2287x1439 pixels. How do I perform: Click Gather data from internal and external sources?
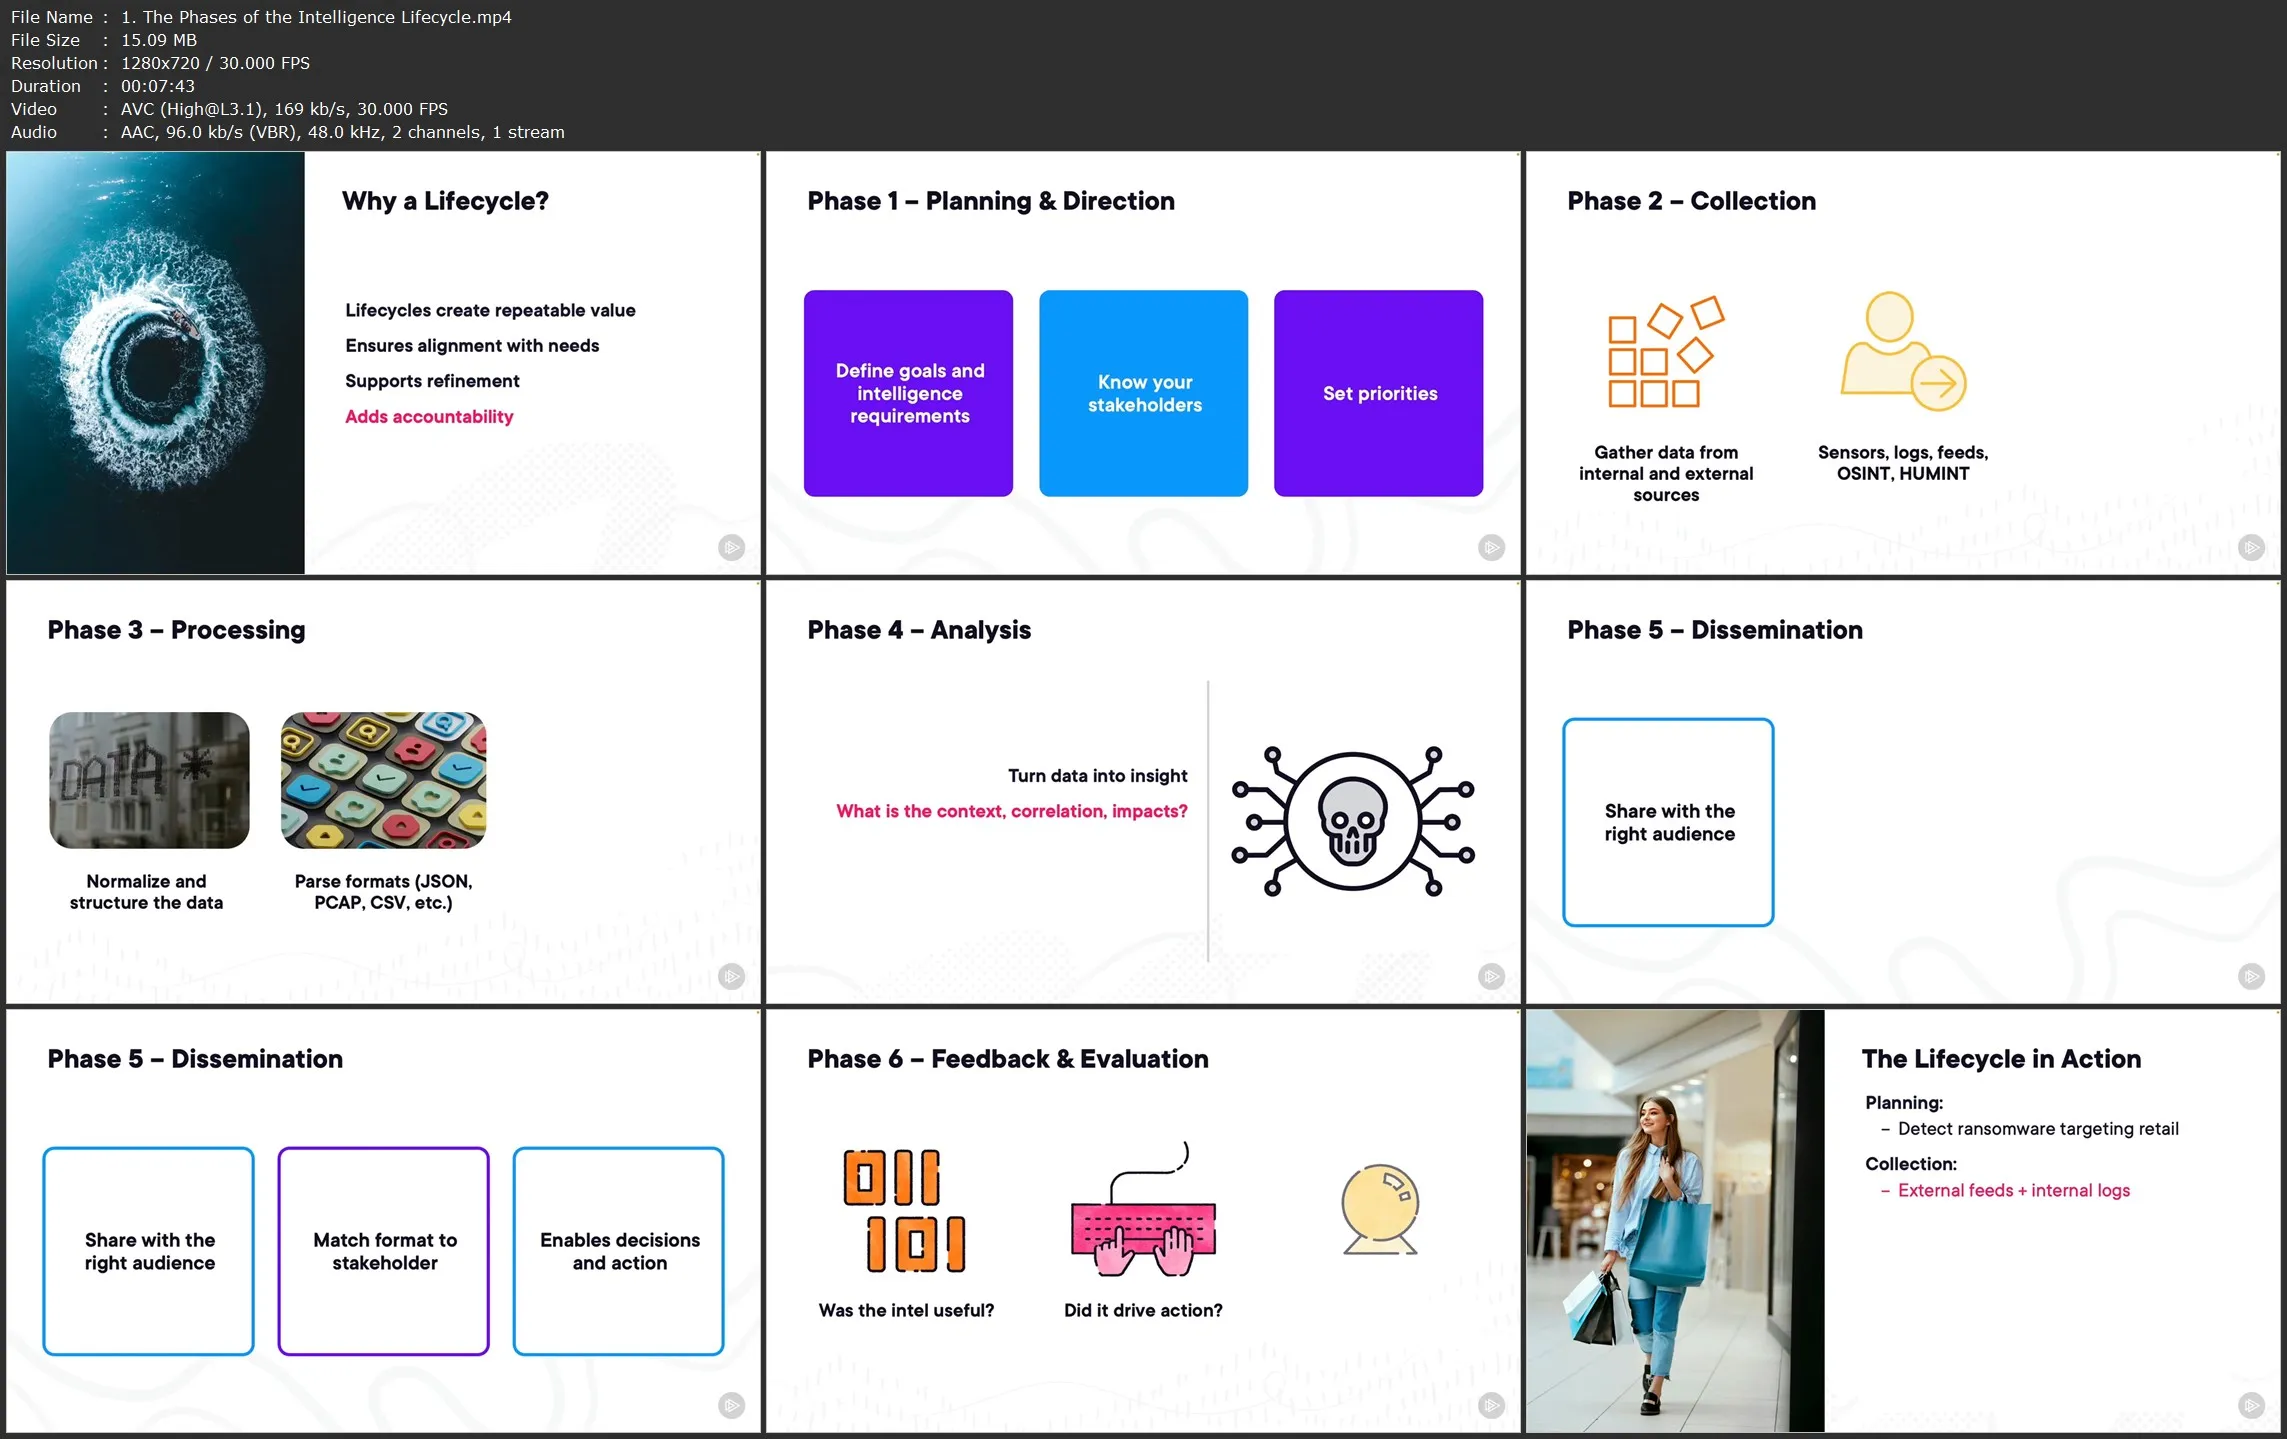click(1666, 474)
